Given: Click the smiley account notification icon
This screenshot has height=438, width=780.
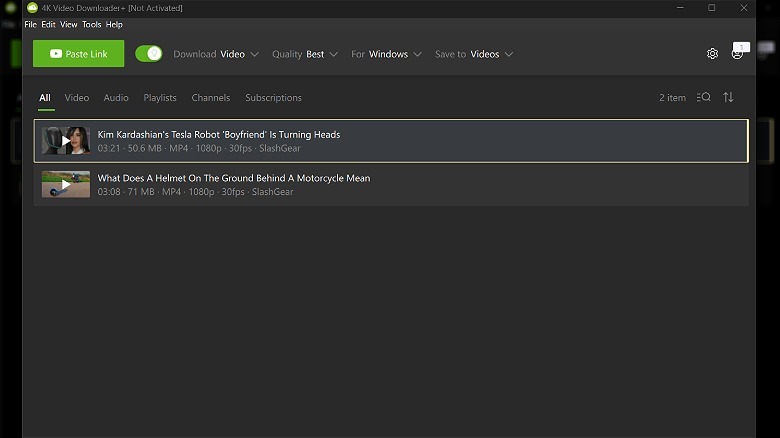Looking at the screenshot, I should click(738, 53).
